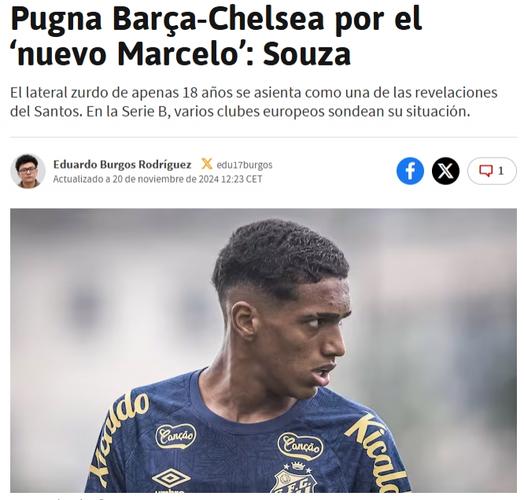Share the article on Facebook
This screenshot has width=524, height=500.
pyautogui.click(x=410, y=171)
